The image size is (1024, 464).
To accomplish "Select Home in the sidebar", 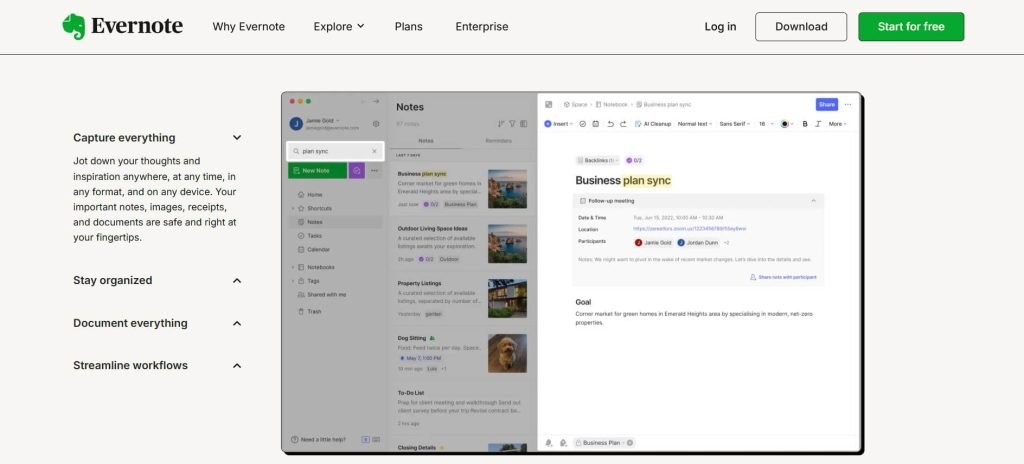I will tap(310, 195).
